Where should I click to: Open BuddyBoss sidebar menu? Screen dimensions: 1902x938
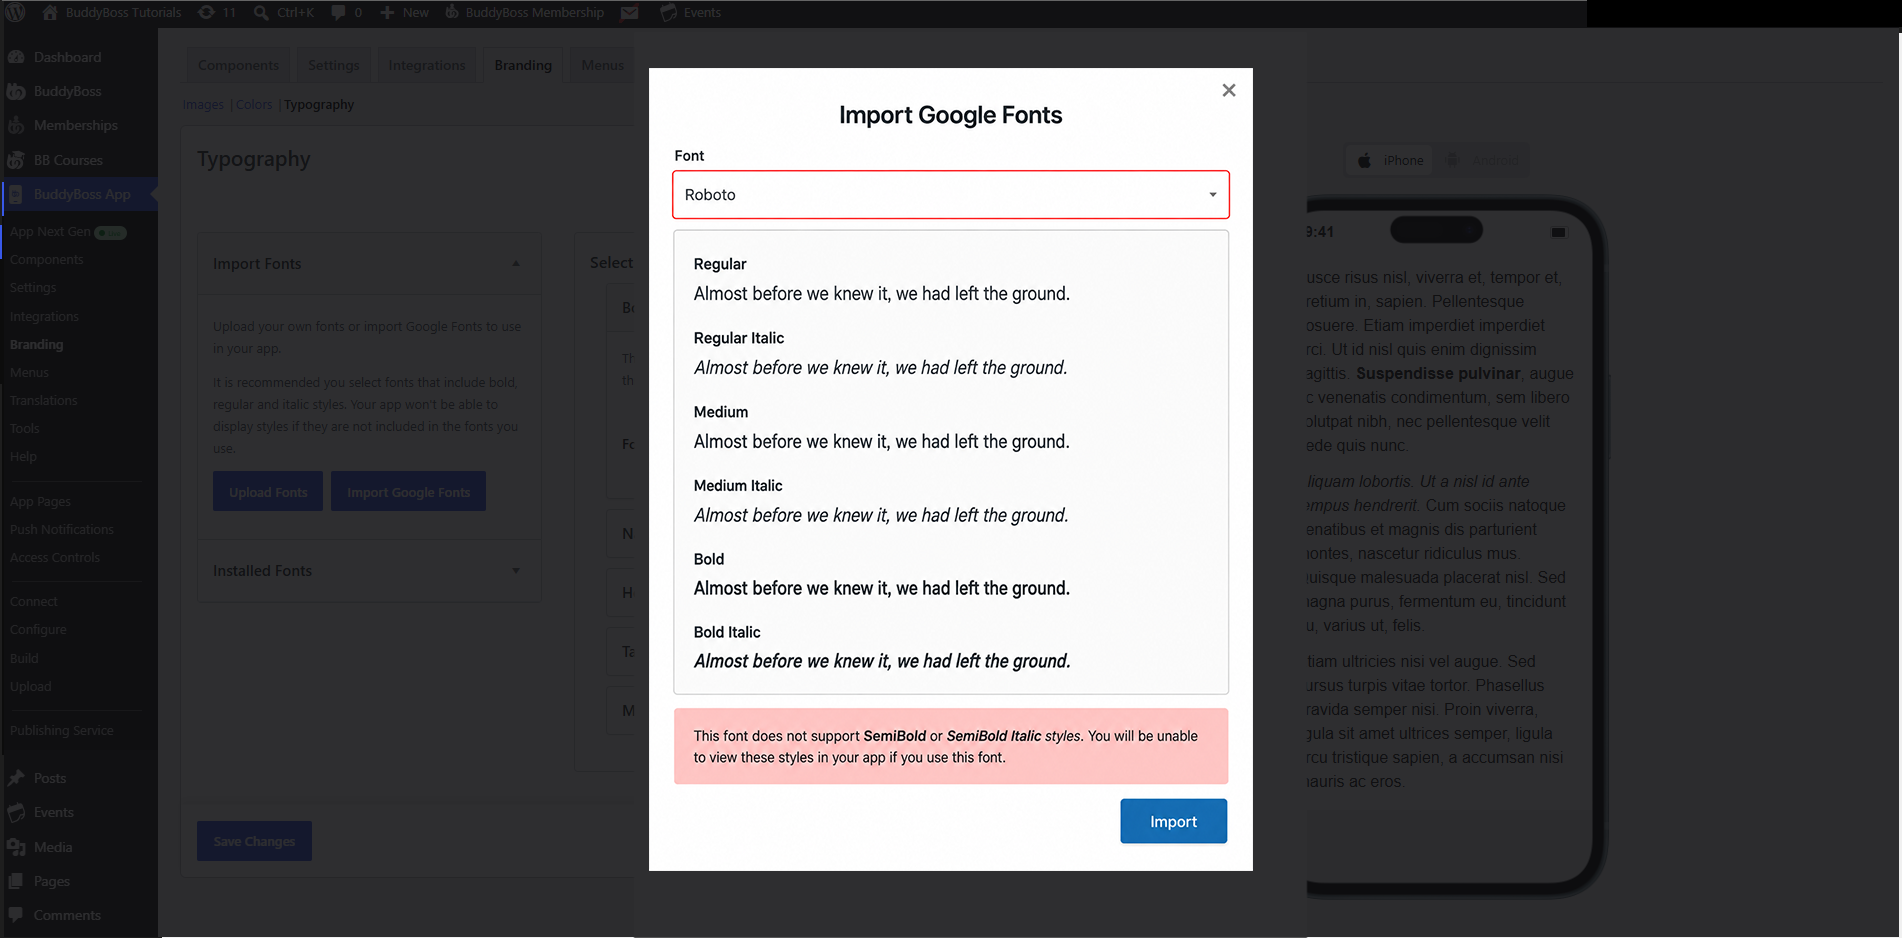67,91
